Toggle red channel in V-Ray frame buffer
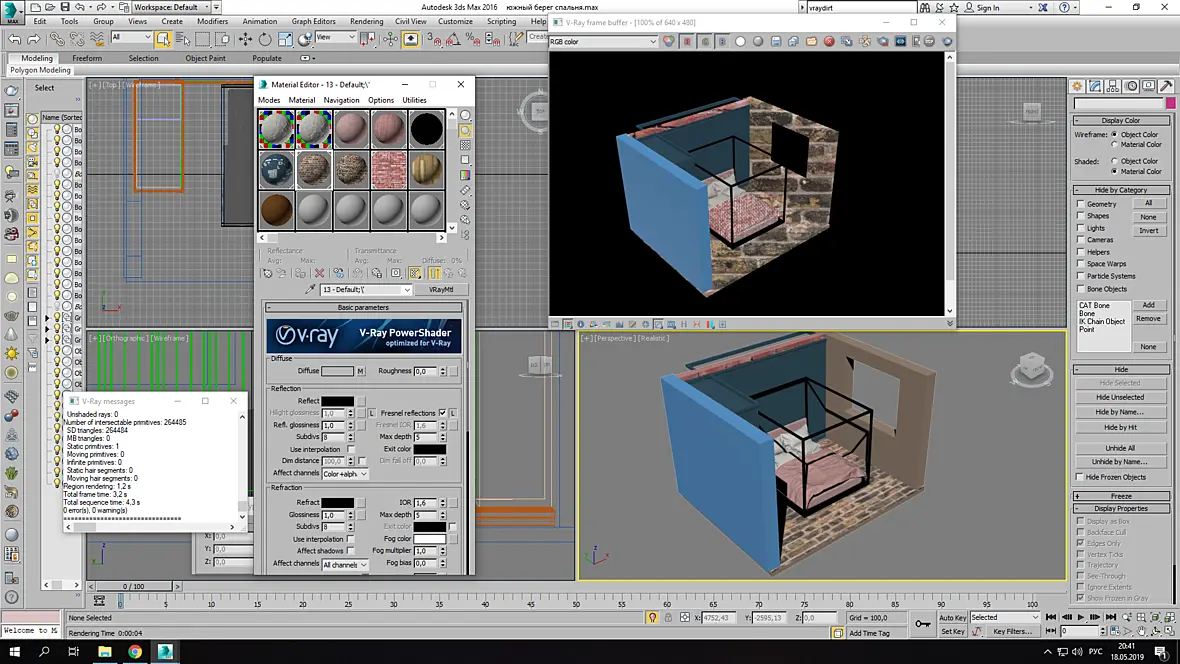 click(687, 41)
